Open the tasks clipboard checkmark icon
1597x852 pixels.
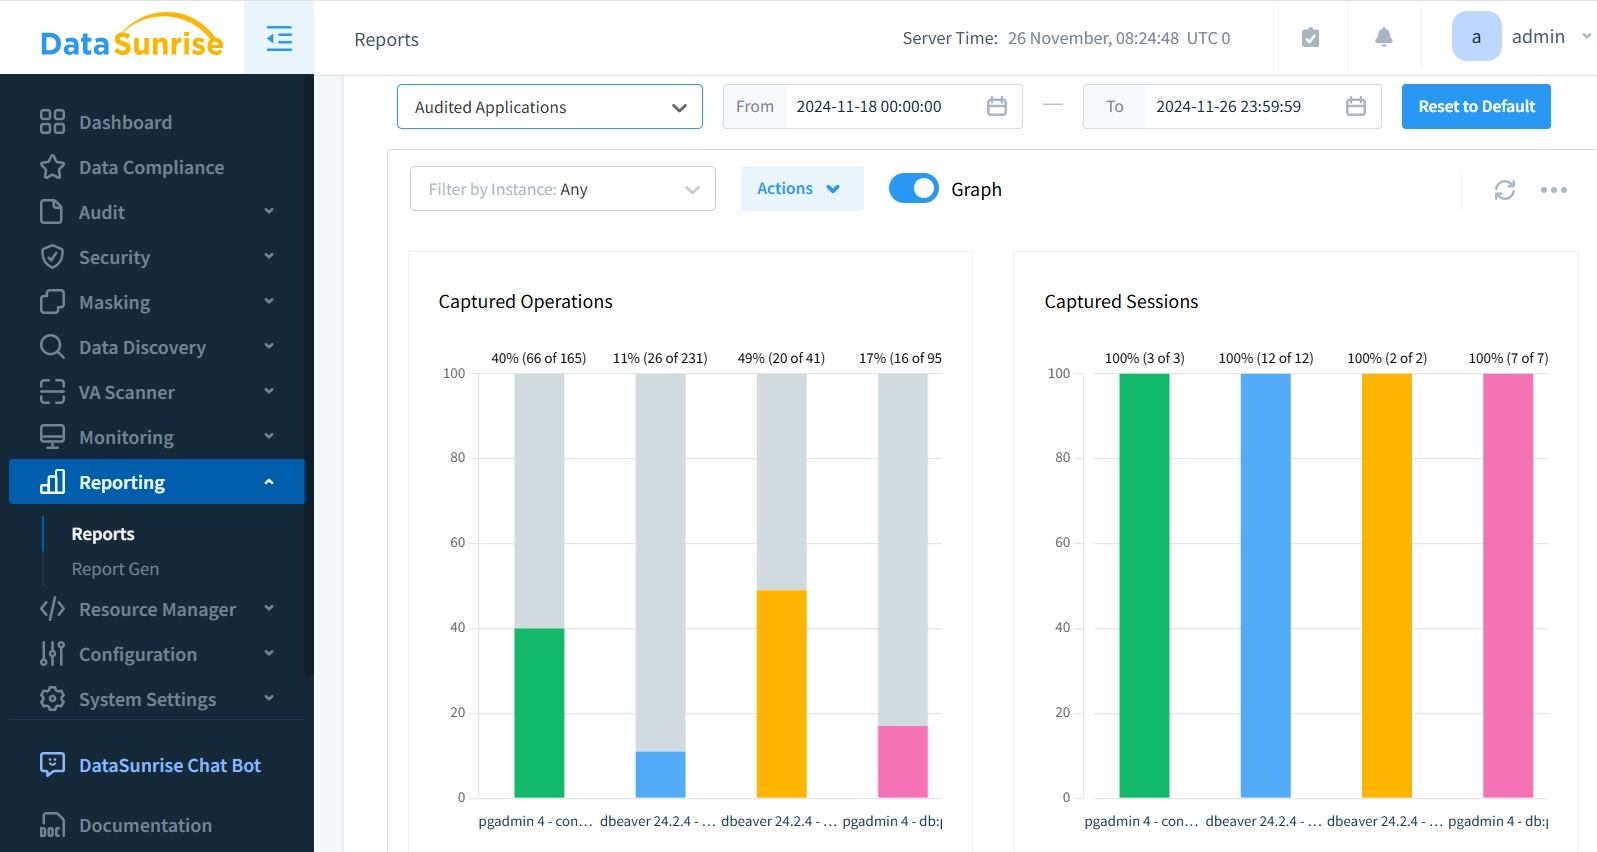1310,38
